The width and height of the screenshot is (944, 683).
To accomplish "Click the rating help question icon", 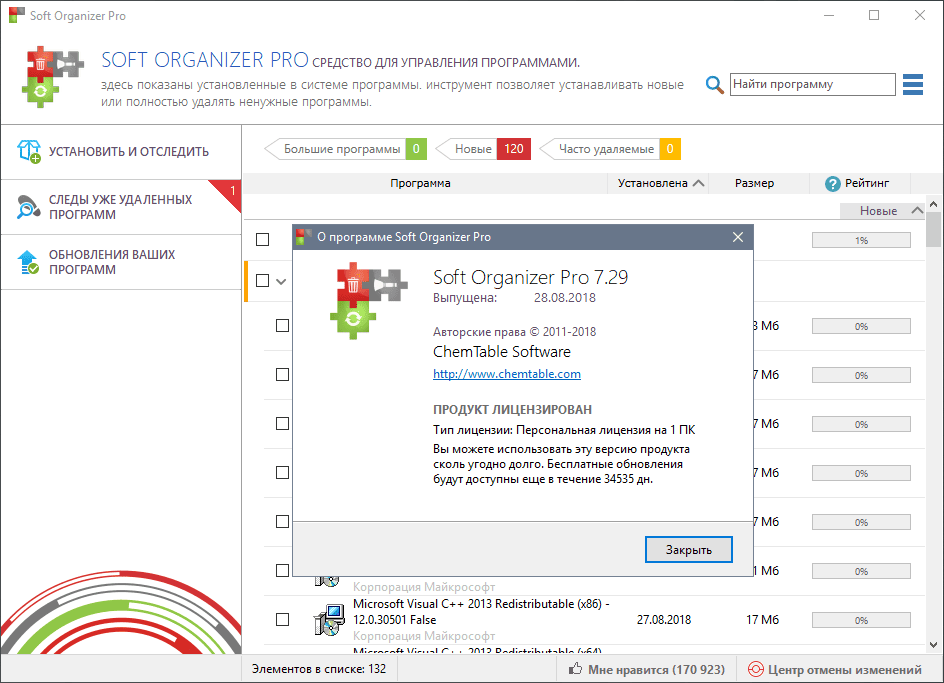I will tap(832, 184).
